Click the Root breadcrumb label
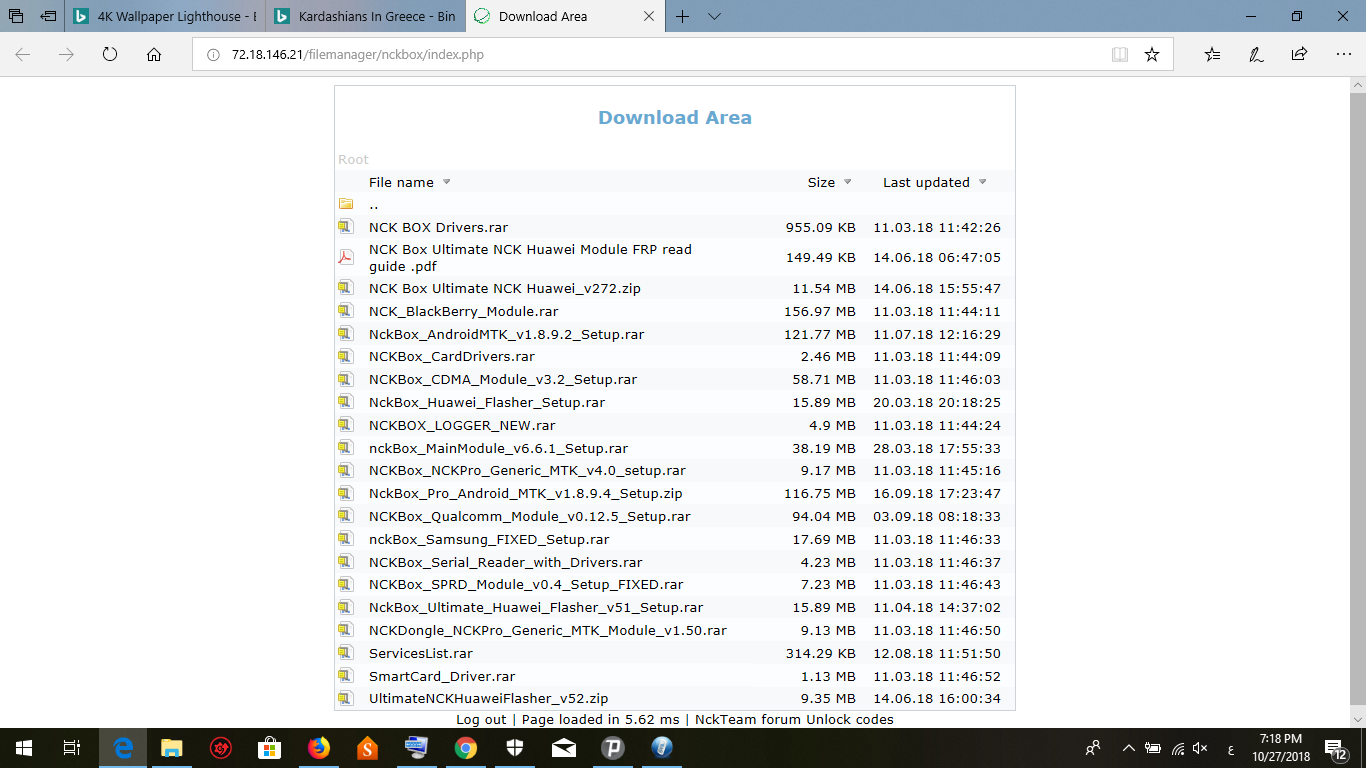Image resolution: width=1366 pixels, height=768 pixels. (x=353, y=159)
